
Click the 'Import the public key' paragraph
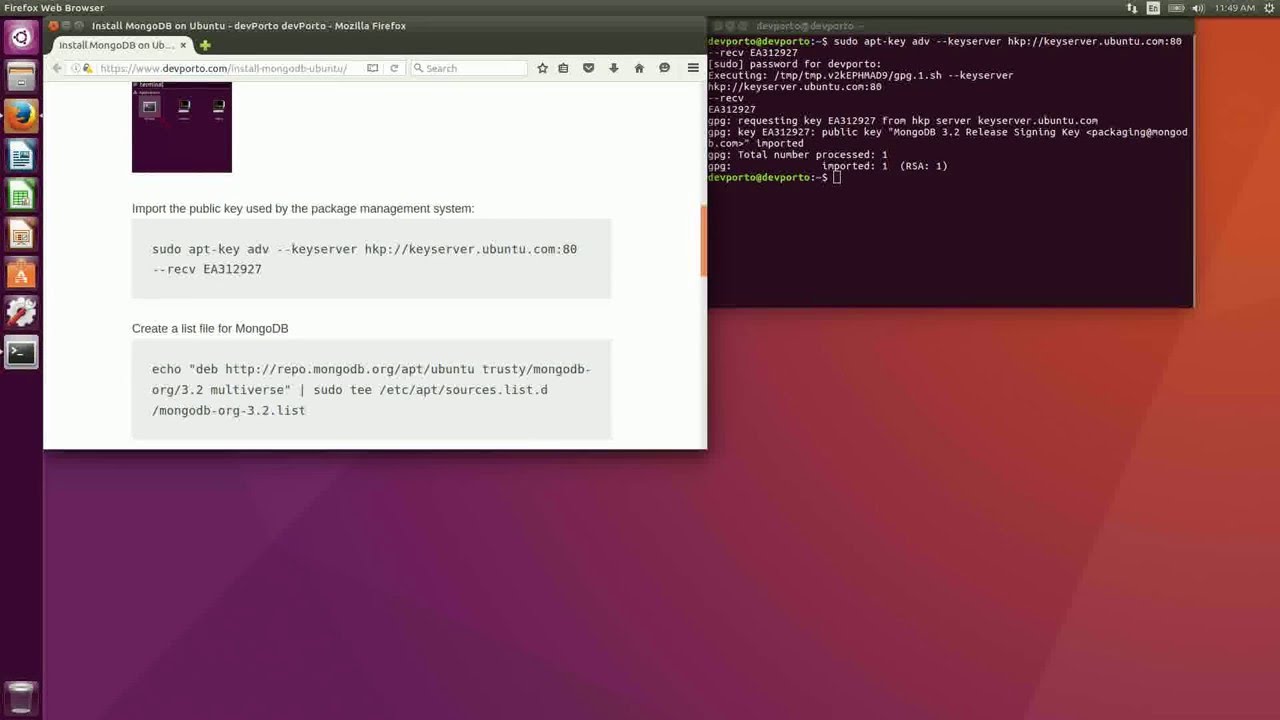[x=303, y=208]
